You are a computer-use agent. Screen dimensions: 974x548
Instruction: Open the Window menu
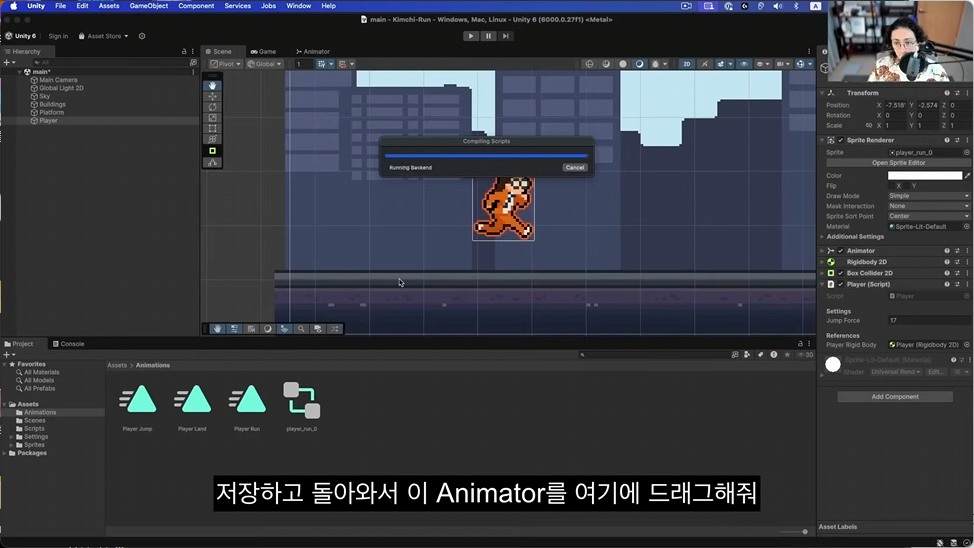(x=298, y=6)
